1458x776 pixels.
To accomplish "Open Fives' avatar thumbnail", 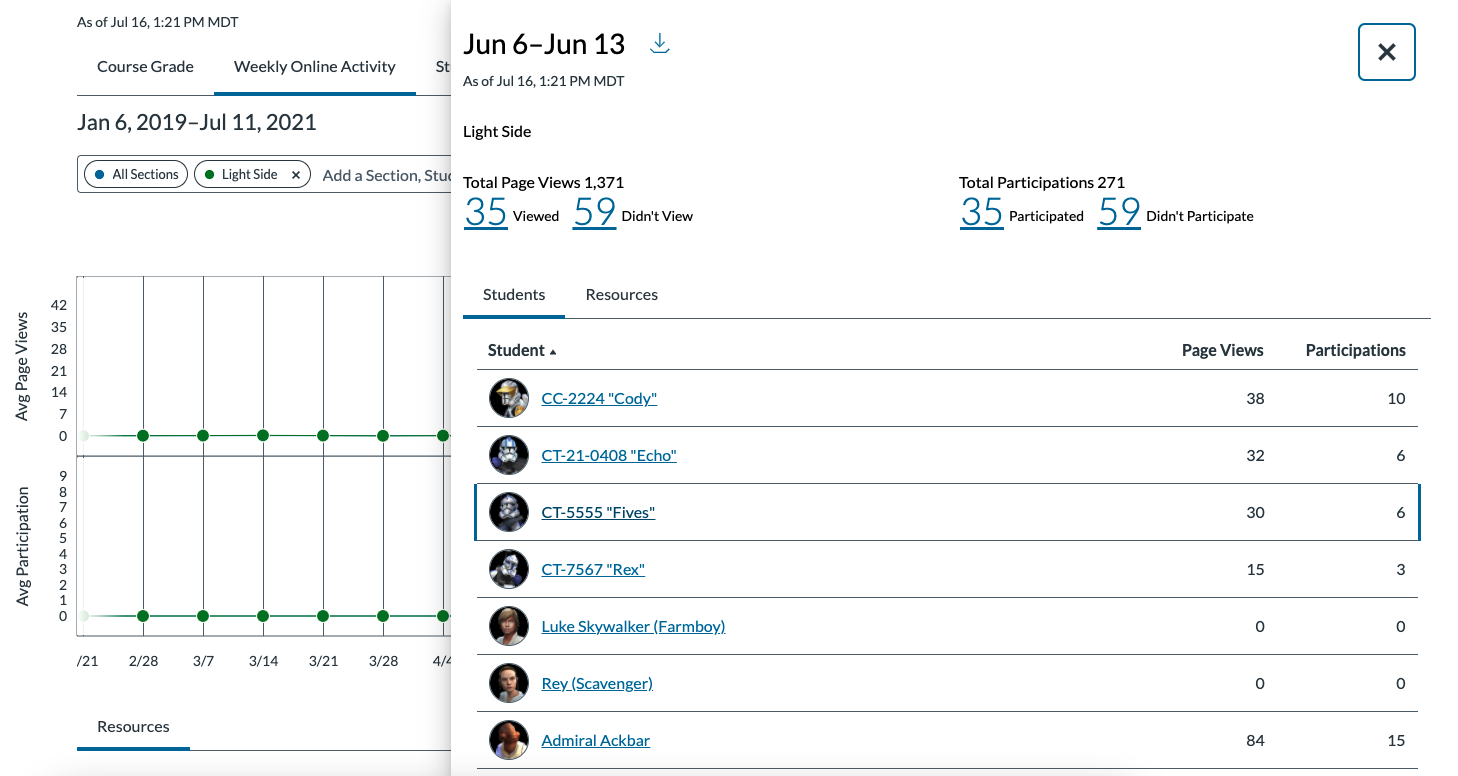I will point(509,512).
